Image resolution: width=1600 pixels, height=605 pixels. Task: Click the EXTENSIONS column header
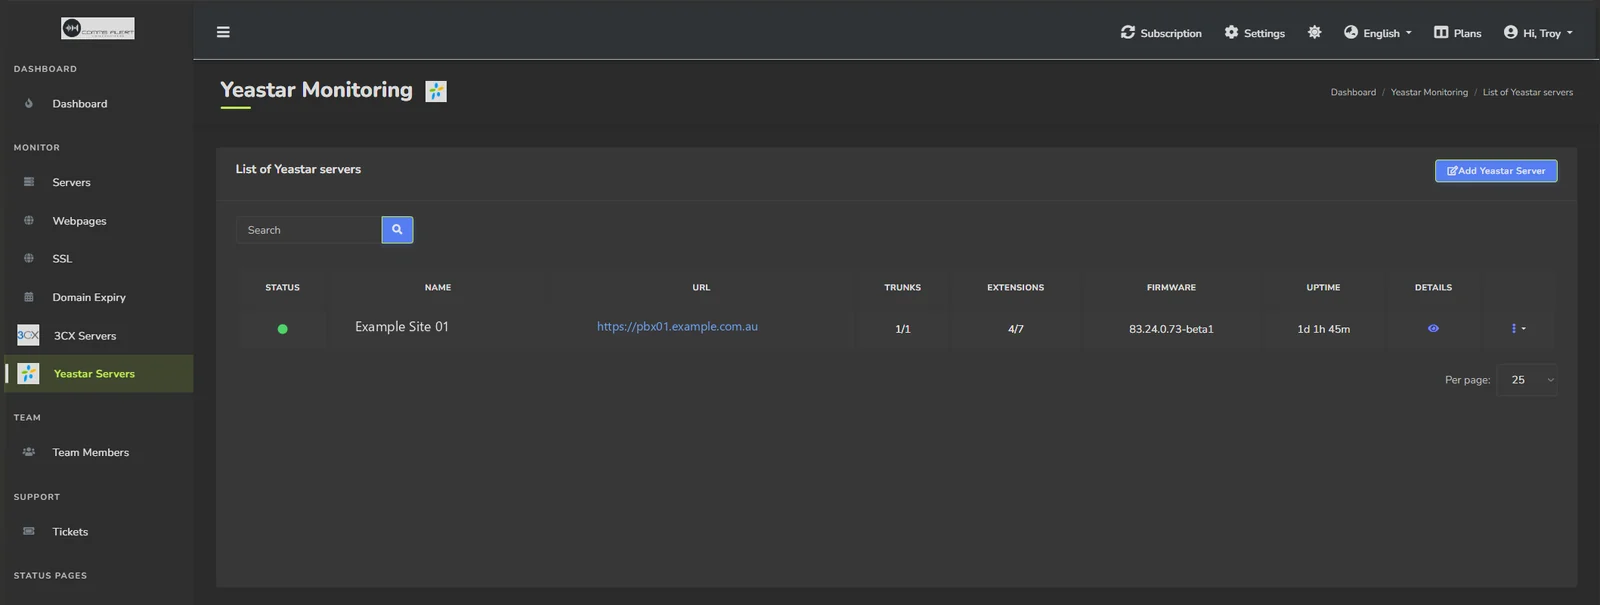point(1016,288)
